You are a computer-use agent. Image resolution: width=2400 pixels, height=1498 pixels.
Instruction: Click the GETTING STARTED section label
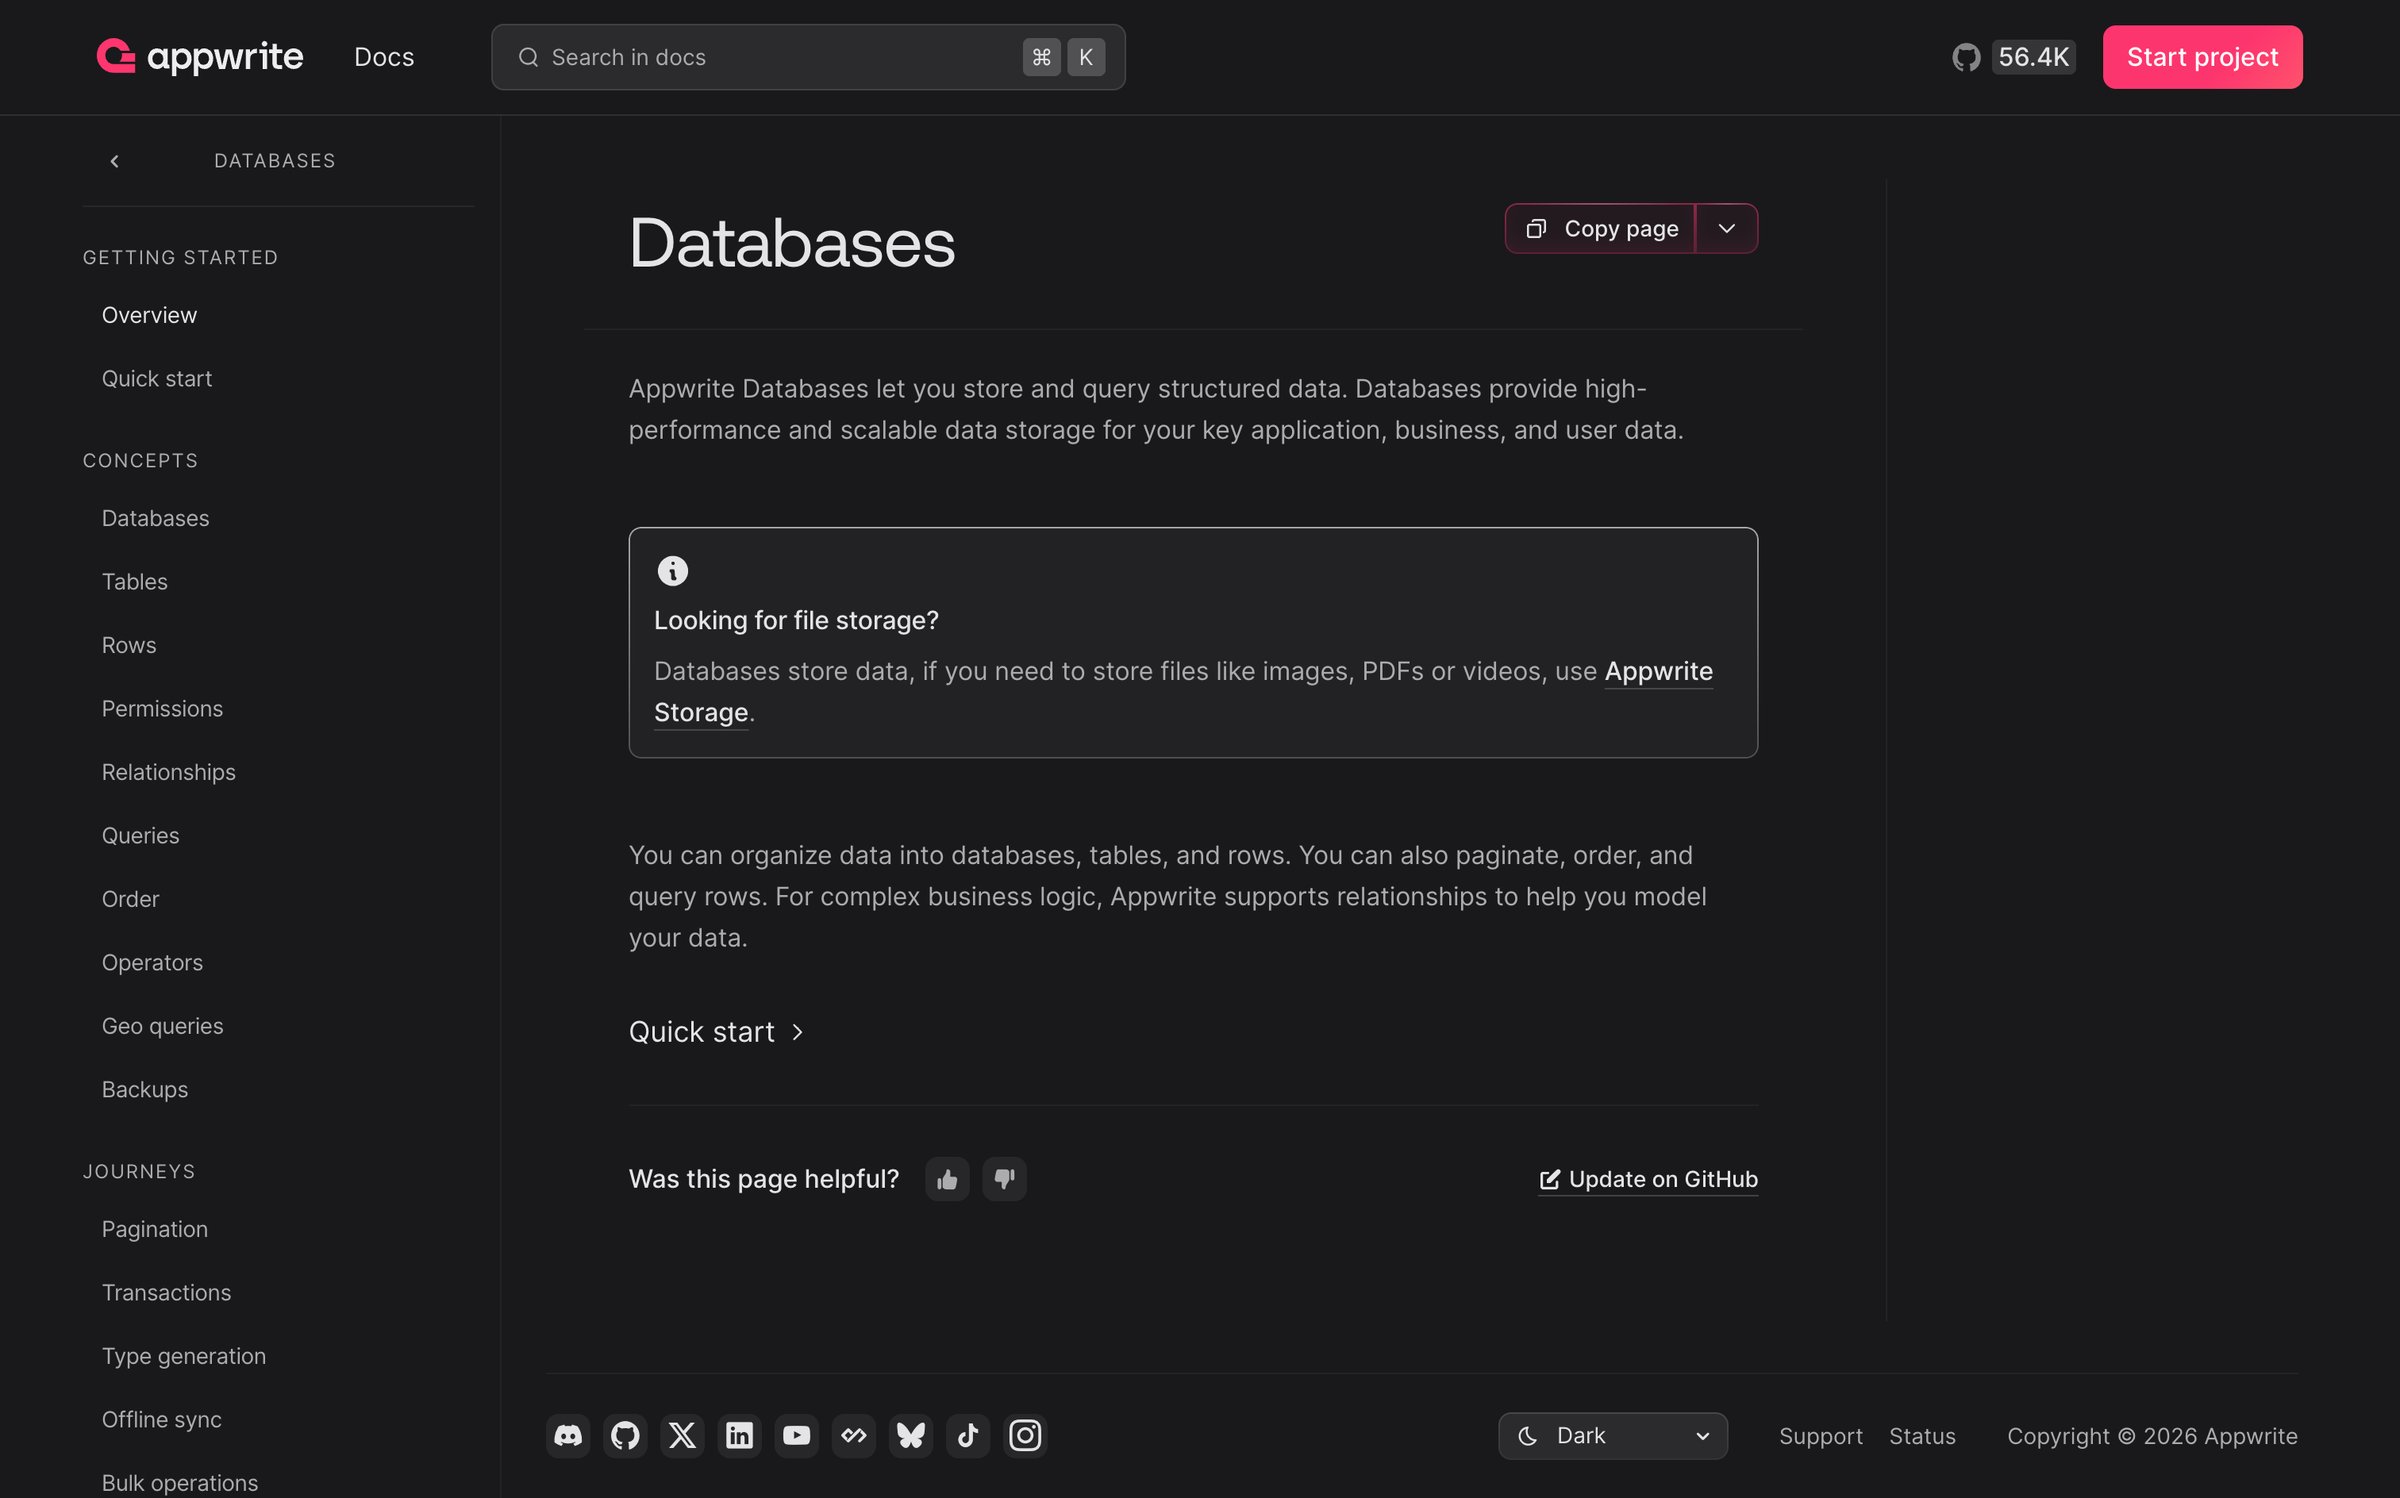(x=180, y=258)
